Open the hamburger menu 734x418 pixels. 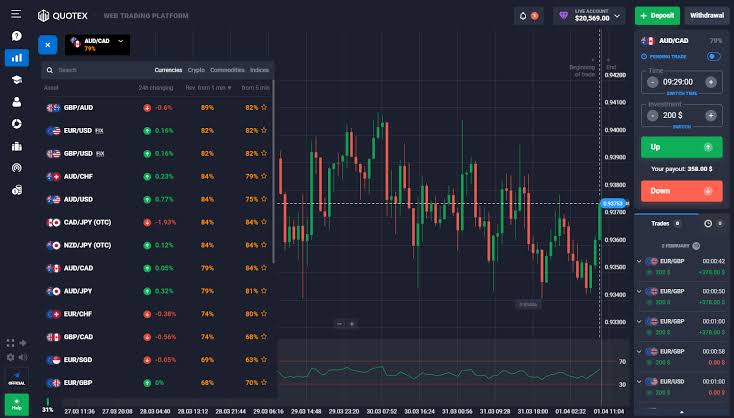pyautogui.click(x=16, y=14)
